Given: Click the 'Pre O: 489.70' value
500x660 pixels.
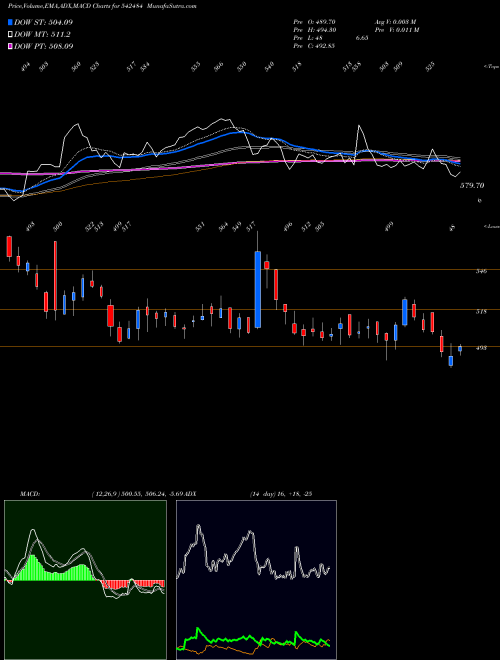Looking at the screenshot, I should point(314,21).
